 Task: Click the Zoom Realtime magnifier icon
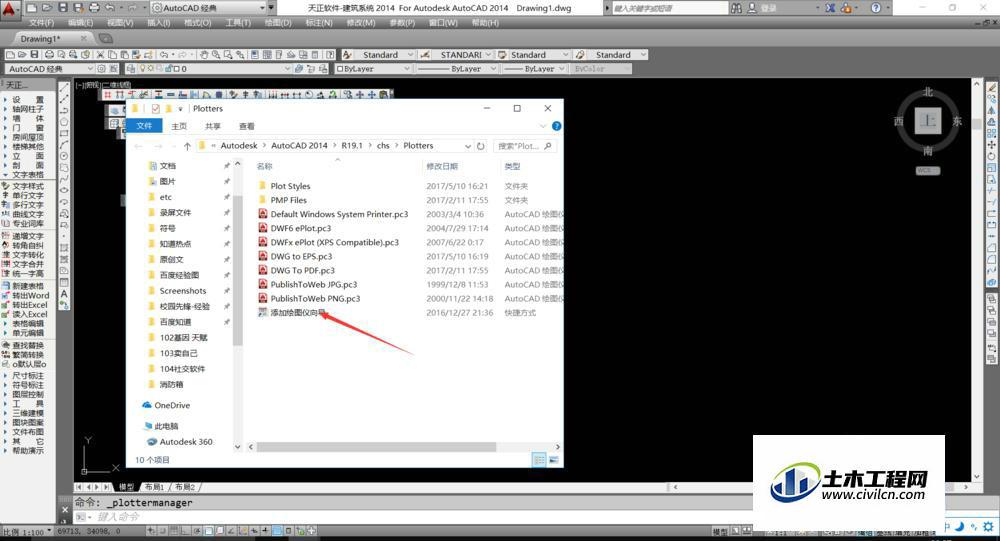click(216, 55)
